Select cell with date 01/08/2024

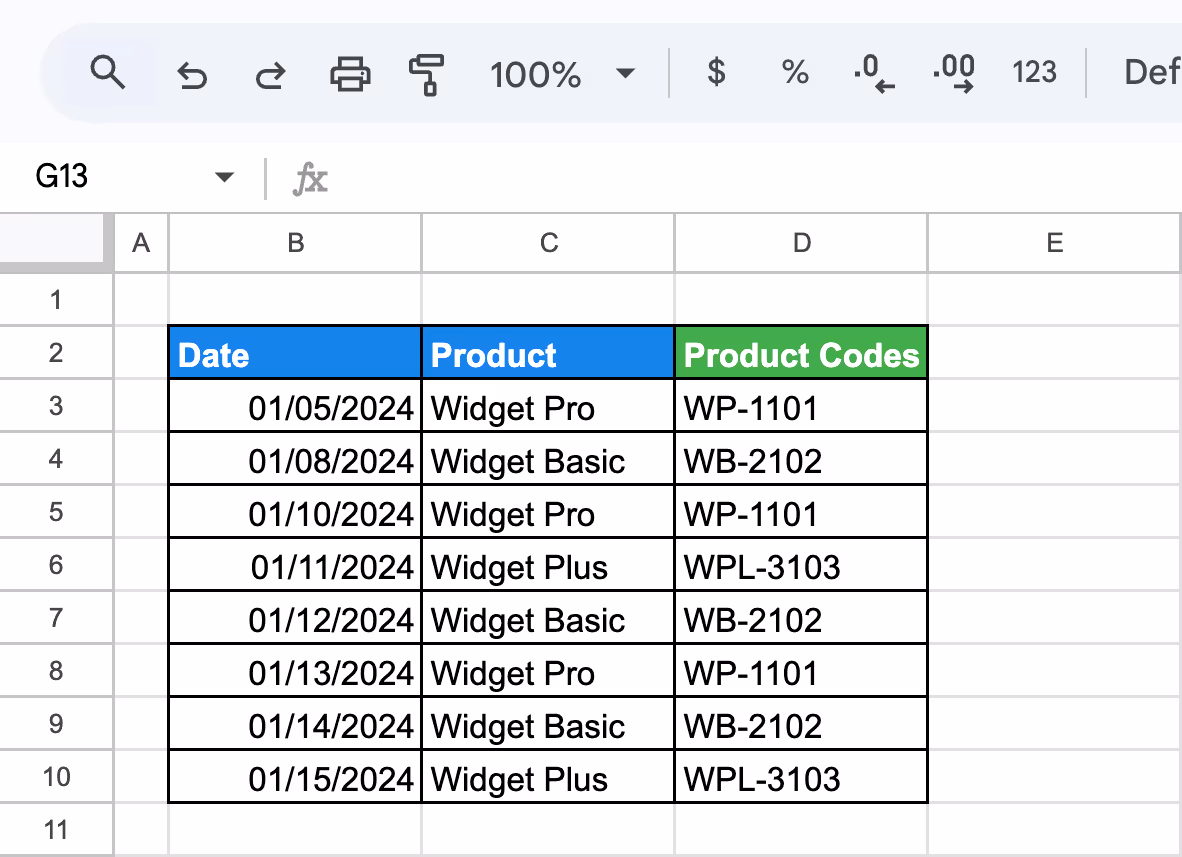[295, 459]
